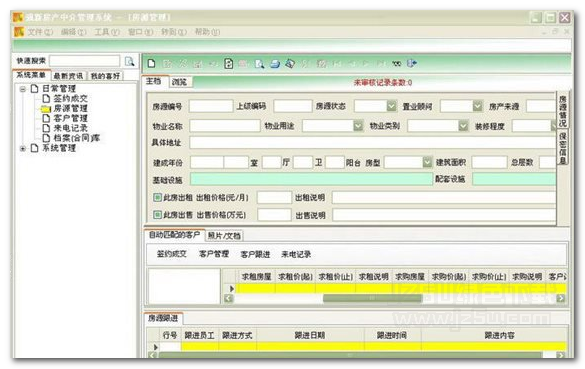Click the 具体地址 input field
Viewport: 585px width, 369px height.
click(x=373, y=143)
